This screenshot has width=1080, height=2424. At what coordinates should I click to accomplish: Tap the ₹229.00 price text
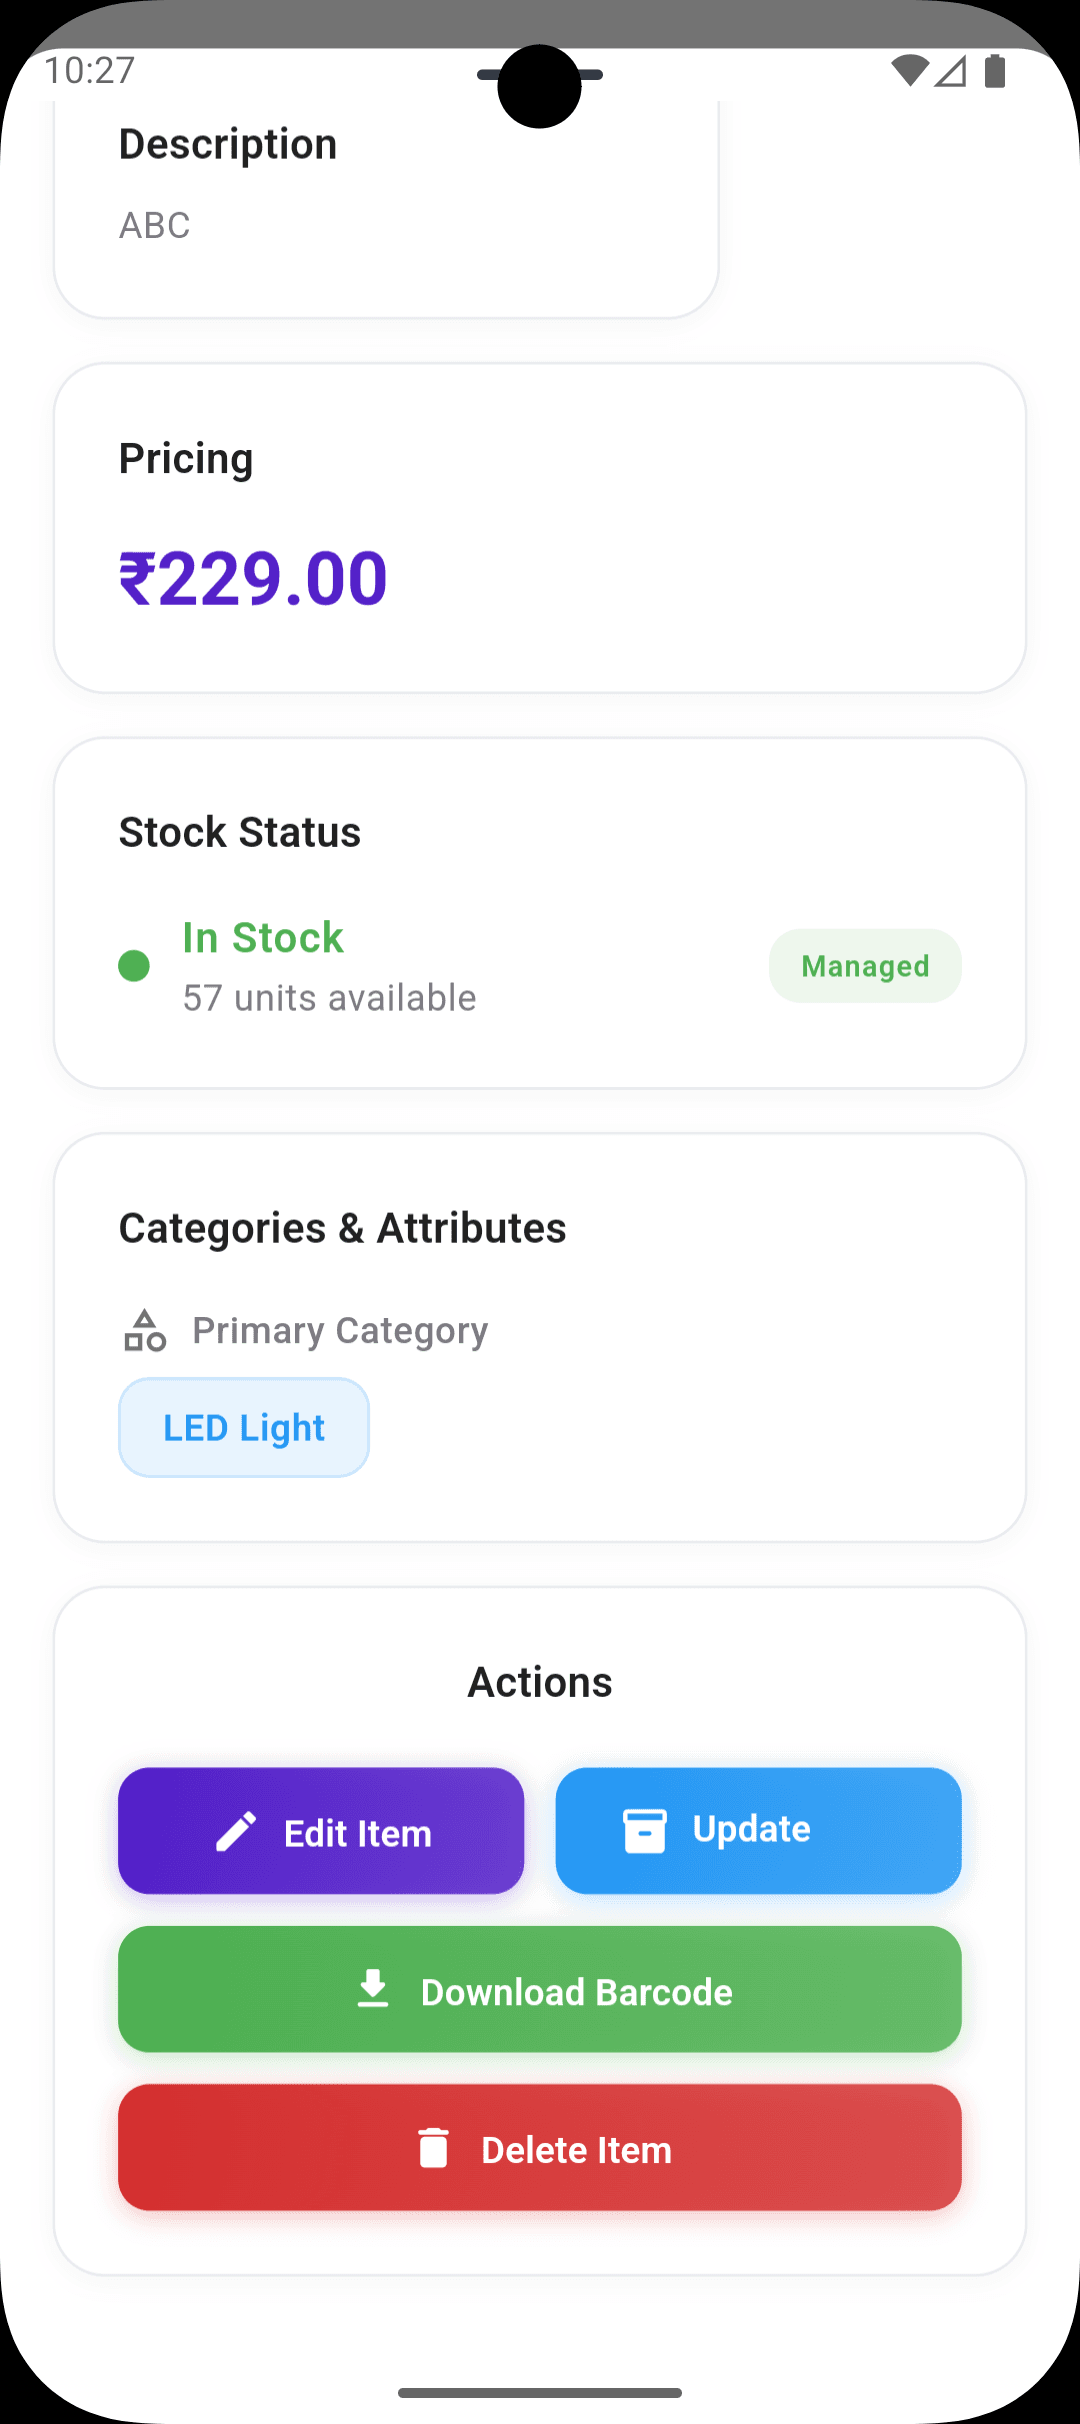pos(253,579)
